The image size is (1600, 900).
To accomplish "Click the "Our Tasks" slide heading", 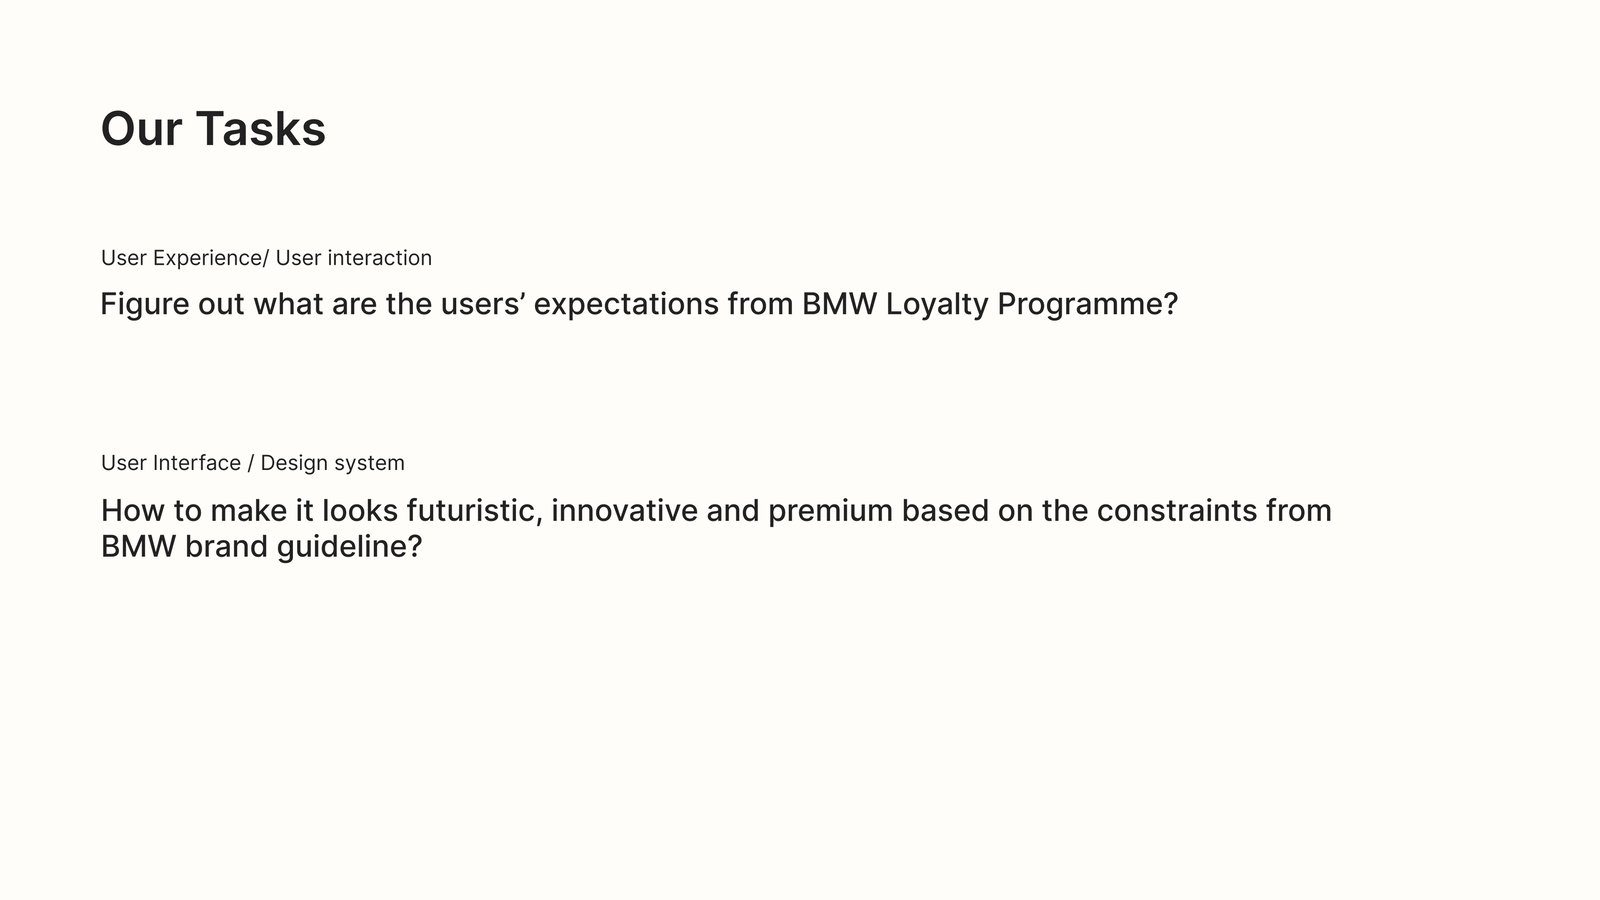I will coord(213,129).
